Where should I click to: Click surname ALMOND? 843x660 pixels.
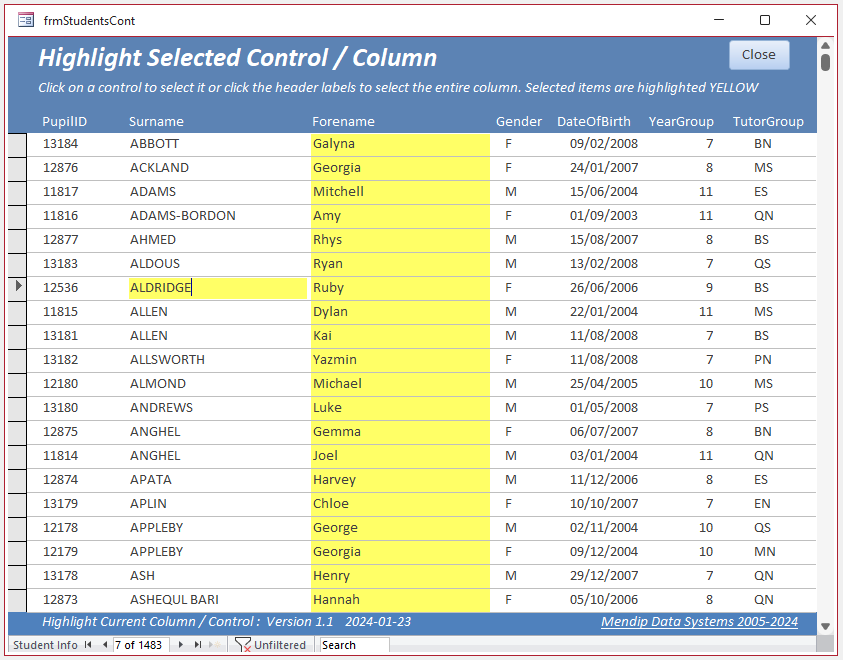click(158, 384)
